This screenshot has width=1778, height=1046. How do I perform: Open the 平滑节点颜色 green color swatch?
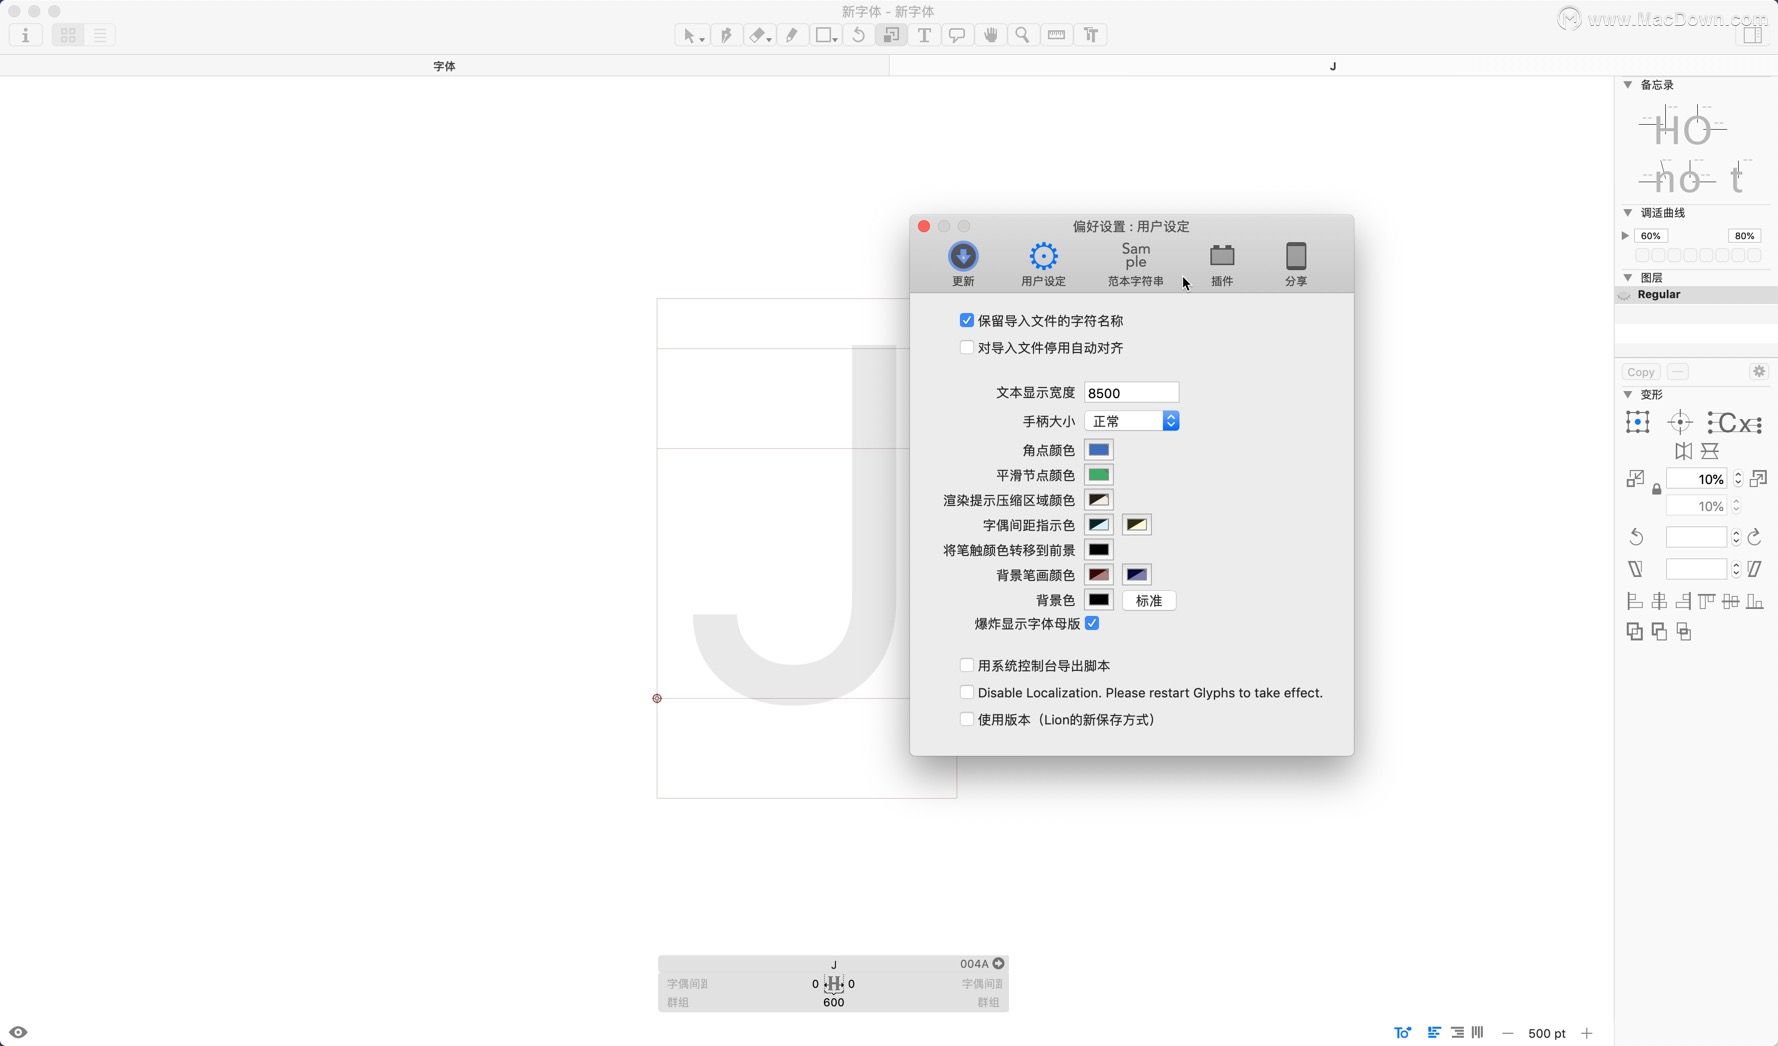coord(1097,475)
